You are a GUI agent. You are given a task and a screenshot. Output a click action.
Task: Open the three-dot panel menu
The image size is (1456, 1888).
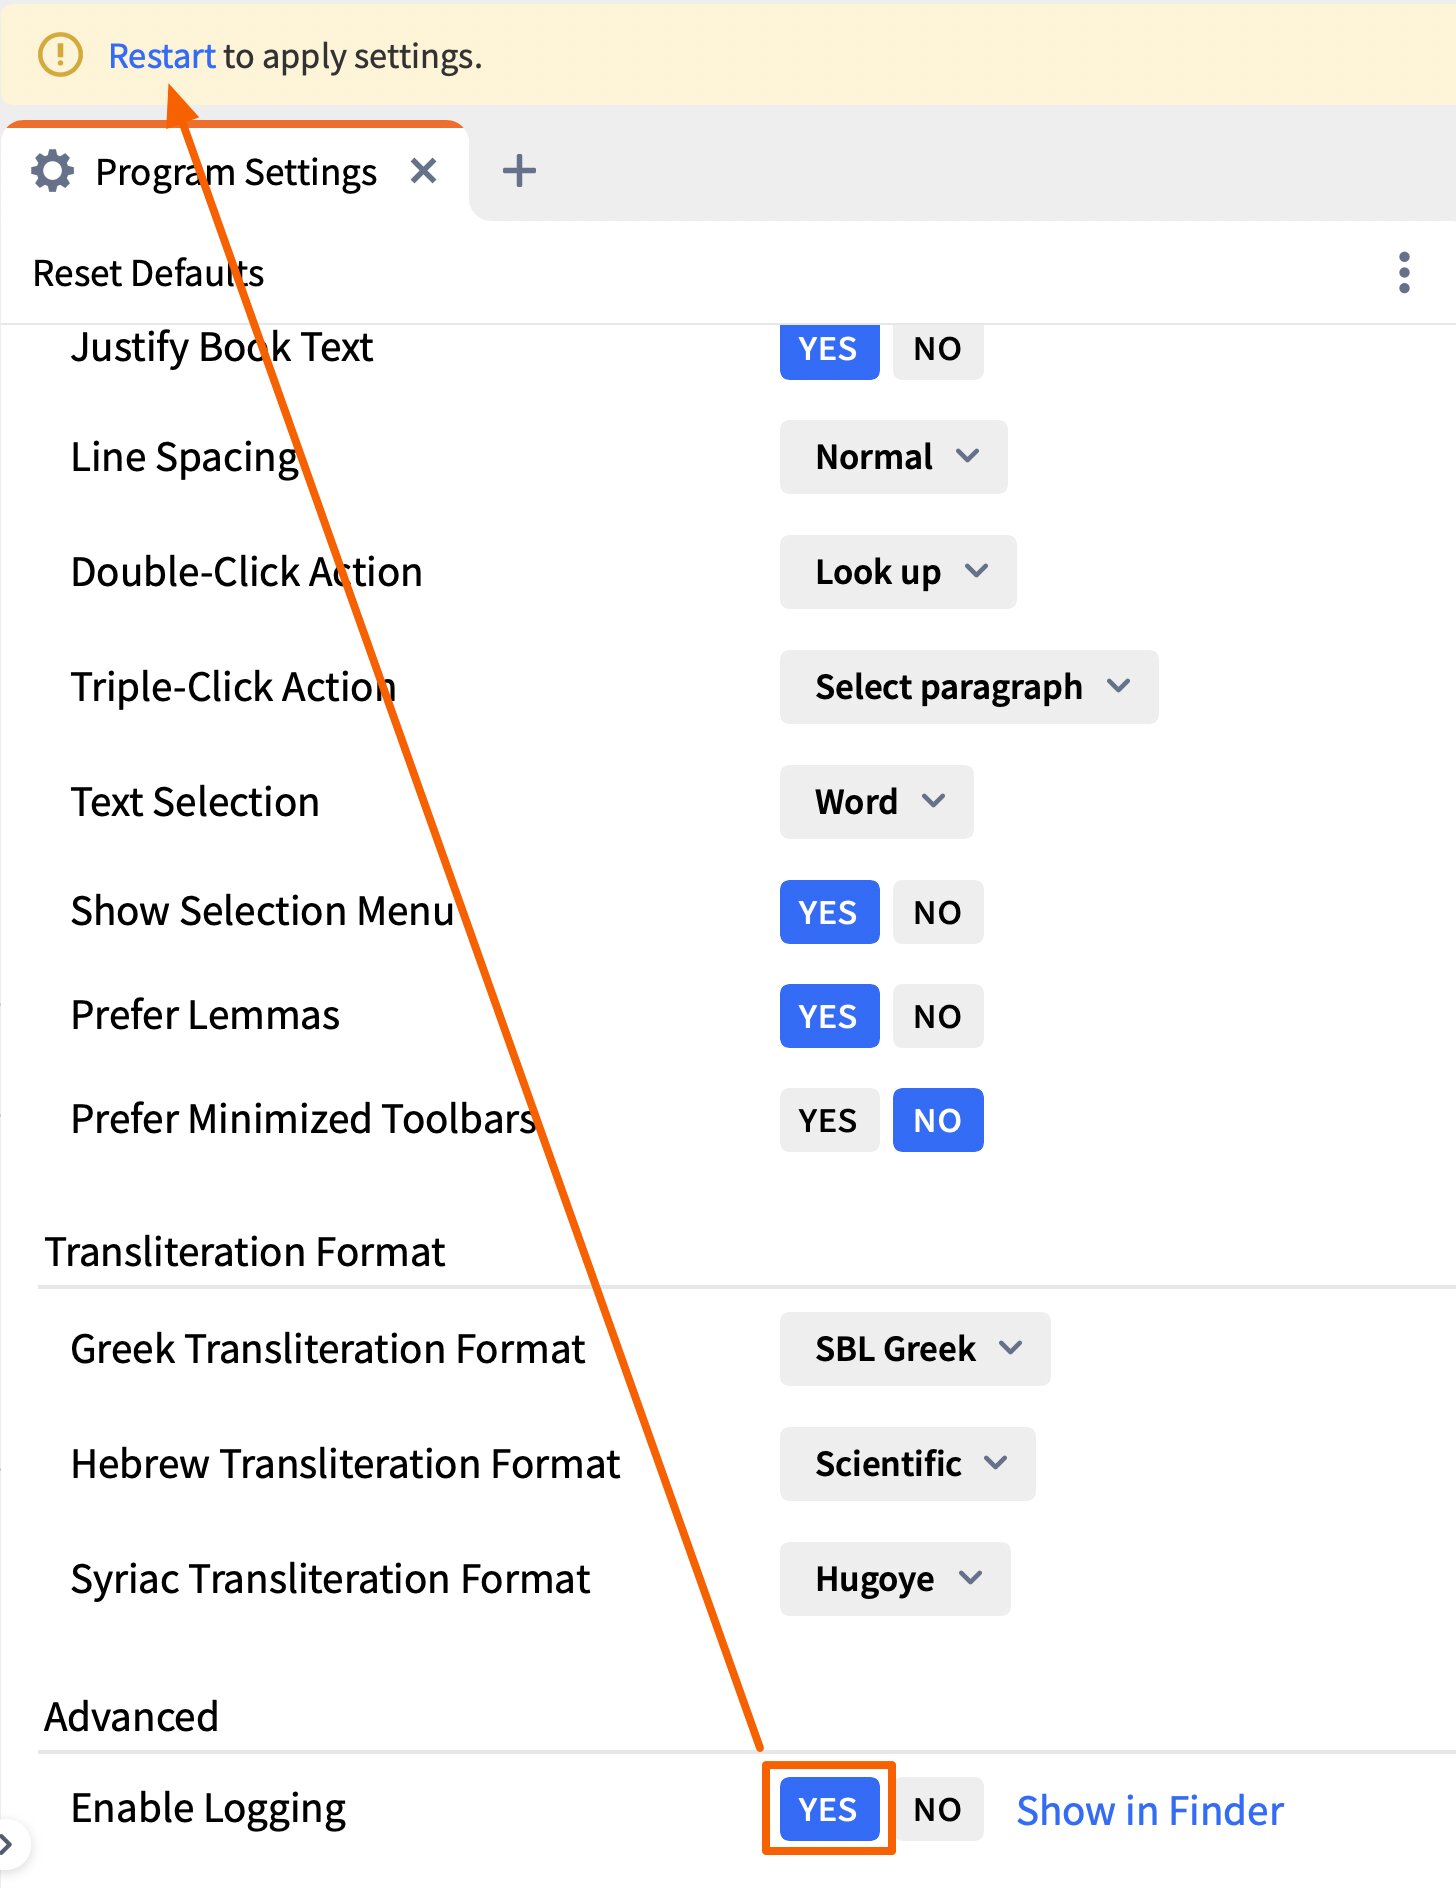coord(1404,273)
